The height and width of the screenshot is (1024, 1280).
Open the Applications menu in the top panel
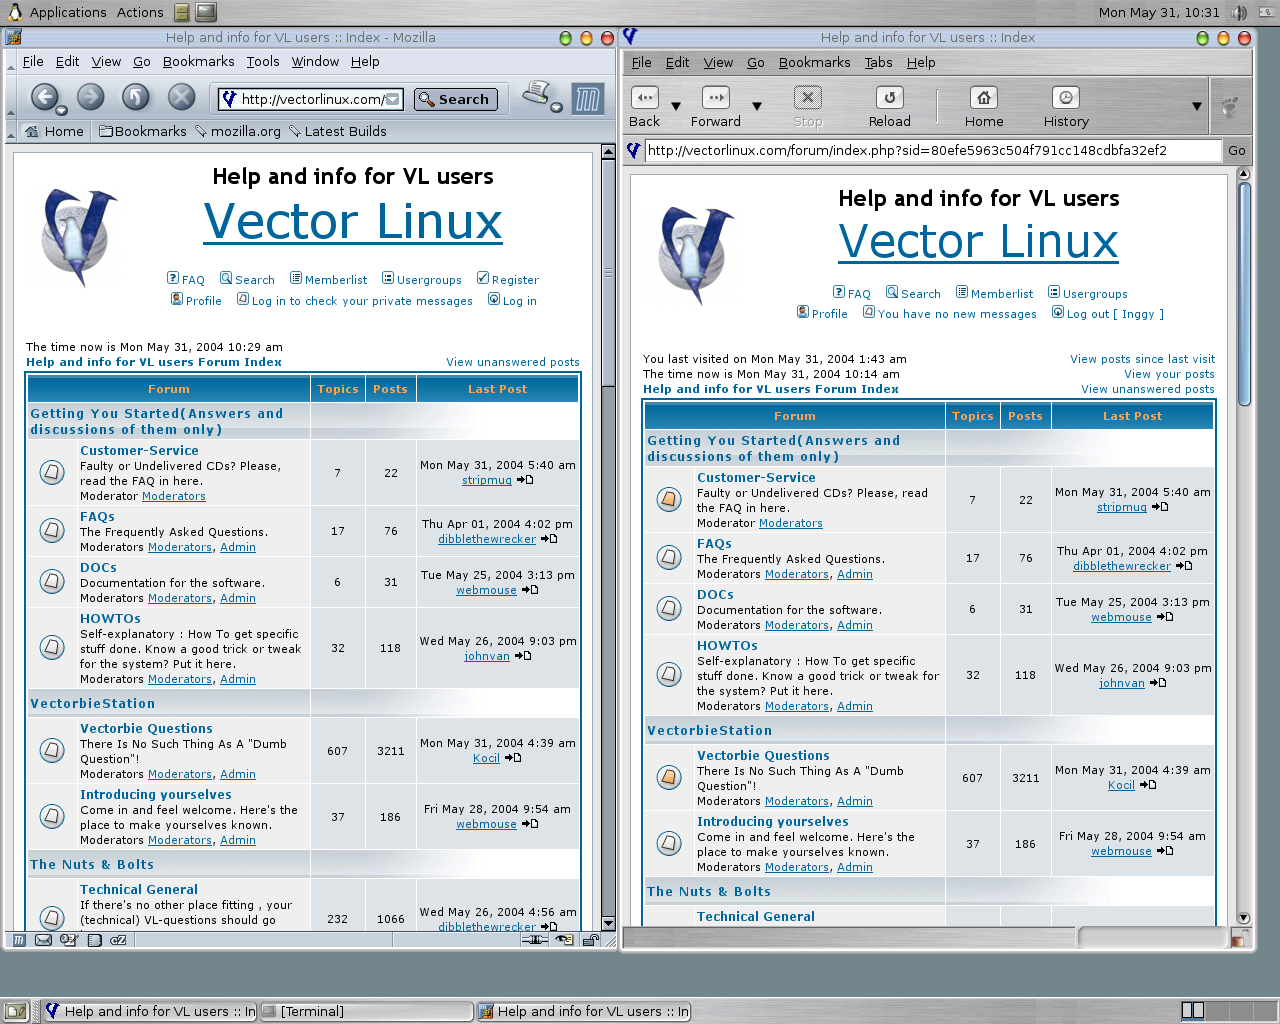(68, 12)
